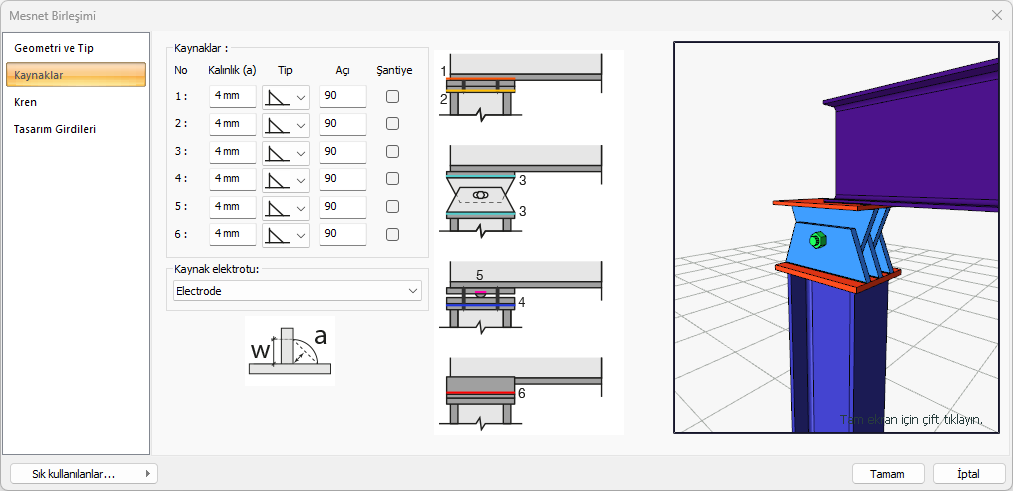Open the Sık kullanılanlar menu button
1013x491 pixels.
83,474
